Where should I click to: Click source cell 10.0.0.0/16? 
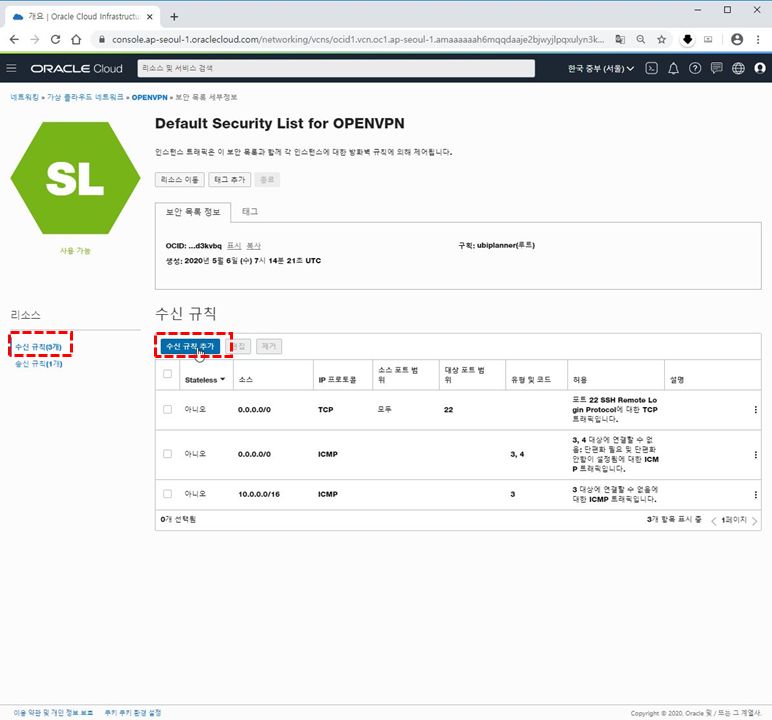point(259,494)
